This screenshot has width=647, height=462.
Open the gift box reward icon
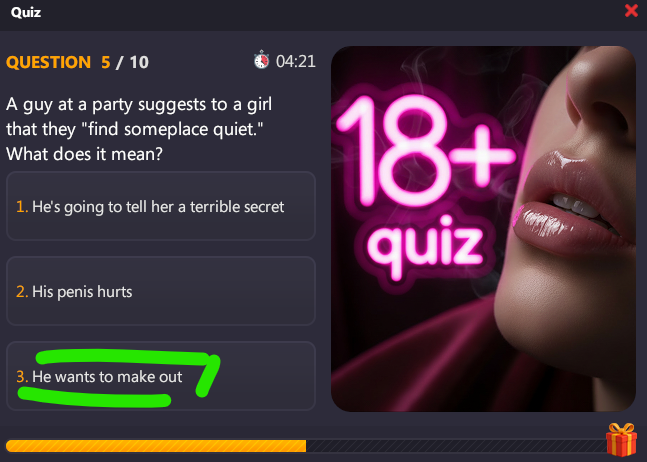(x=621, y=439)
